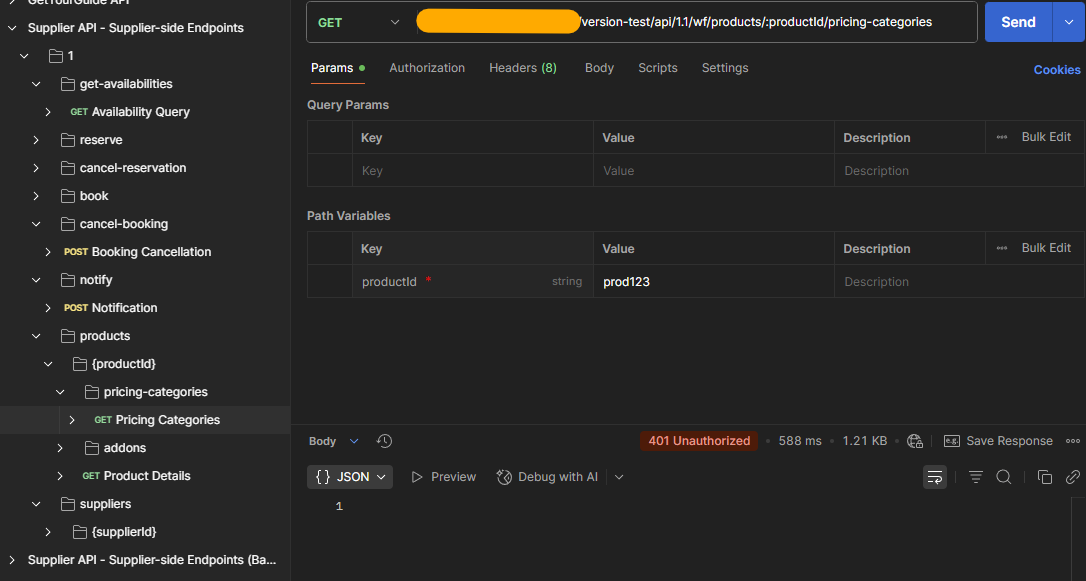Click Bulk Edit for Path Variables
The width and height of the screenshot is (1086, 581).
(x=1046, y=248)
